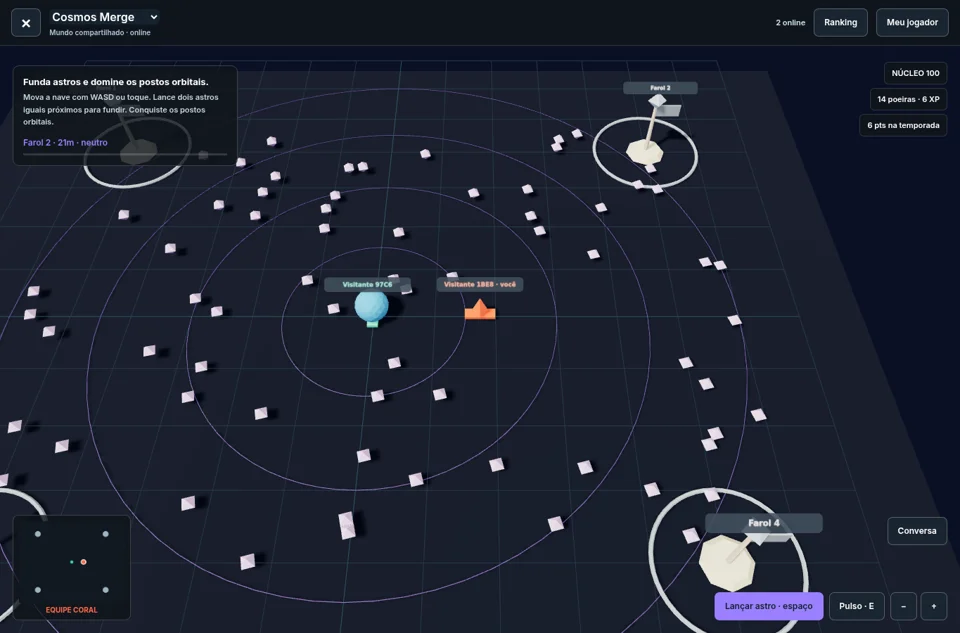Activate the Pulso · E button
960x633 pixels.
tap(857, 606)
